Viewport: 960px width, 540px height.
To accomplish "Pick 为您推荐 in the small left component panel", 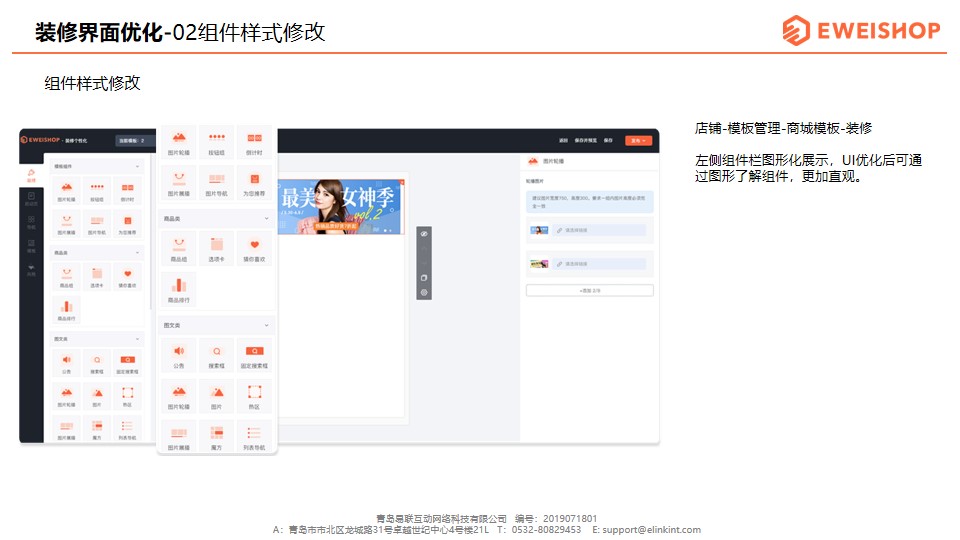I will click(x=127, y=224).
